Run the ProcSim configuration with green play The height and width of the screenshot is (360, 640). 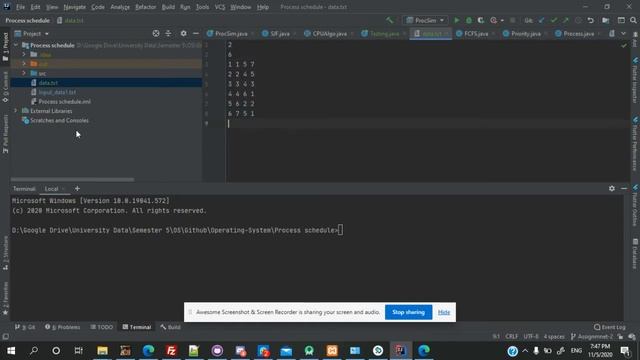click(457, 20)
